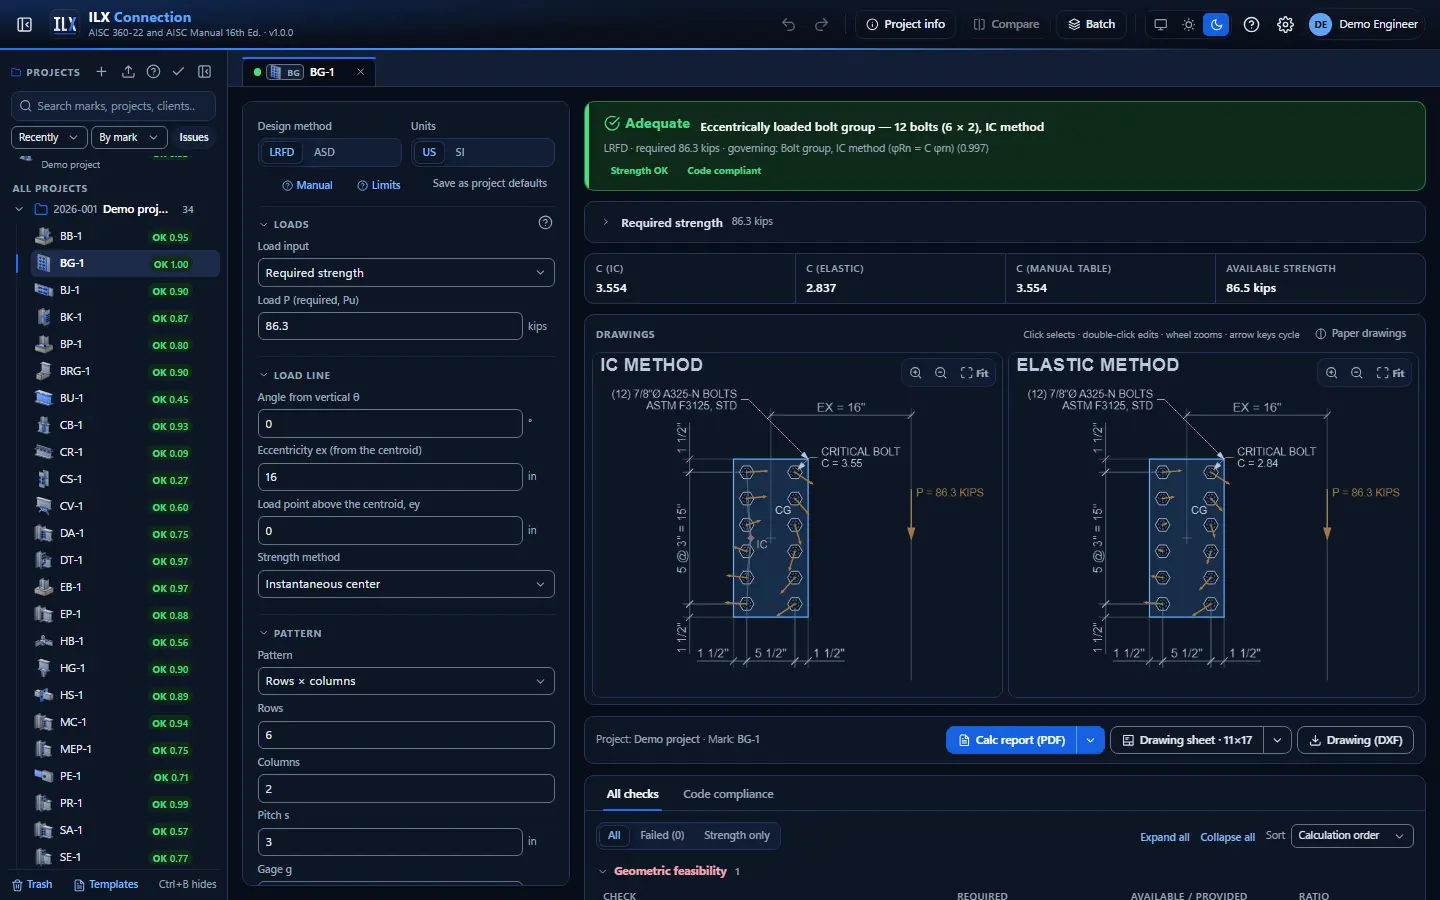Zoom in on IC Method drawing
Screen dimensions: 1440x900
point(915,373)
